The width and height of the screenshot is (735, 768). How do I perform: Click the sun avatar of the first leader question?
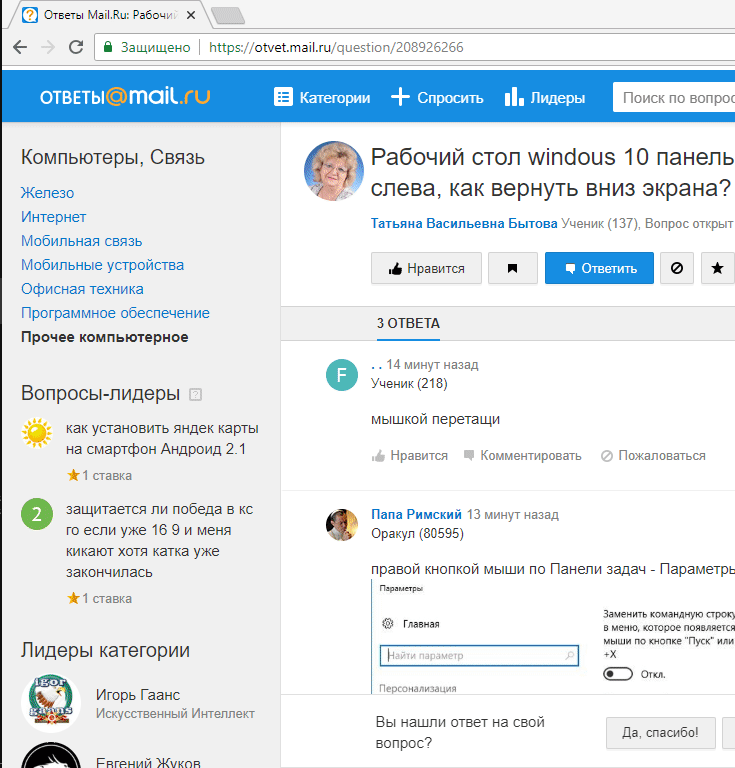37,433
